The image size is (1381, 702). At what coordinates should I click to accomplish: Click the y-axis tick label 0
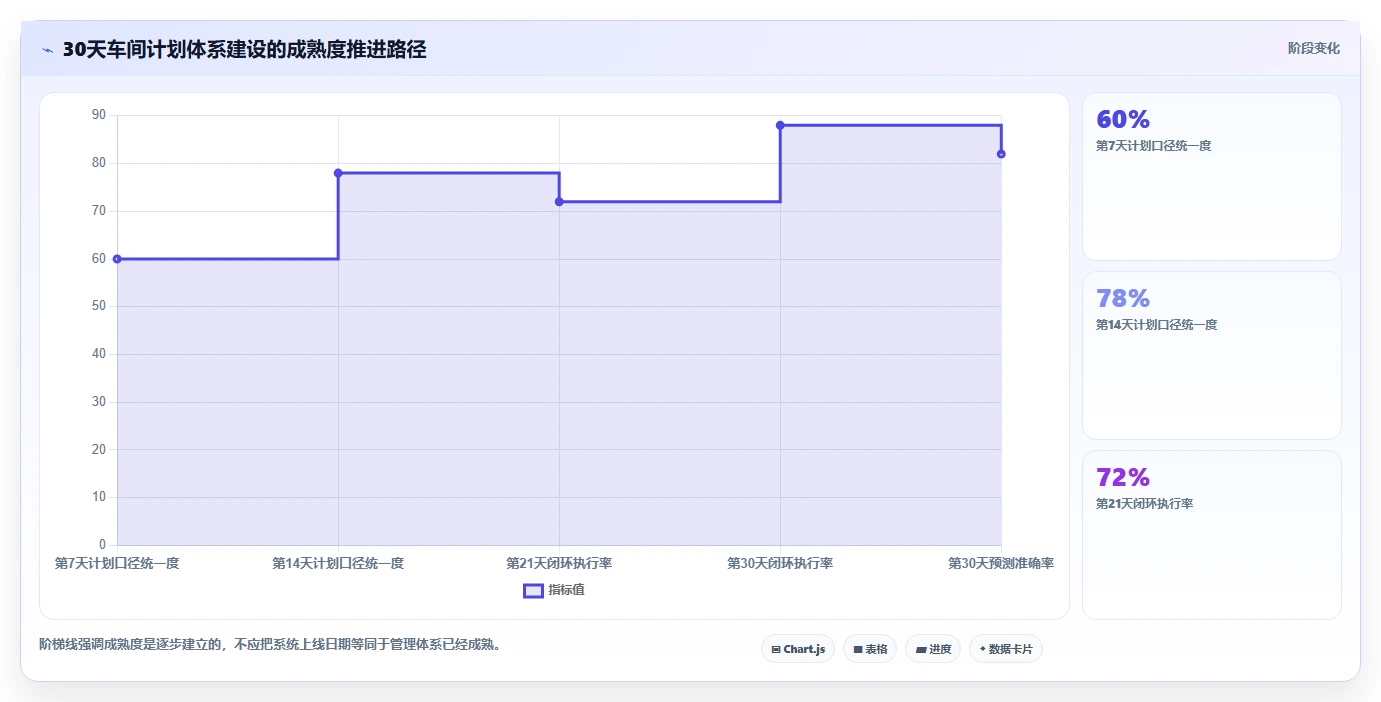102,545
